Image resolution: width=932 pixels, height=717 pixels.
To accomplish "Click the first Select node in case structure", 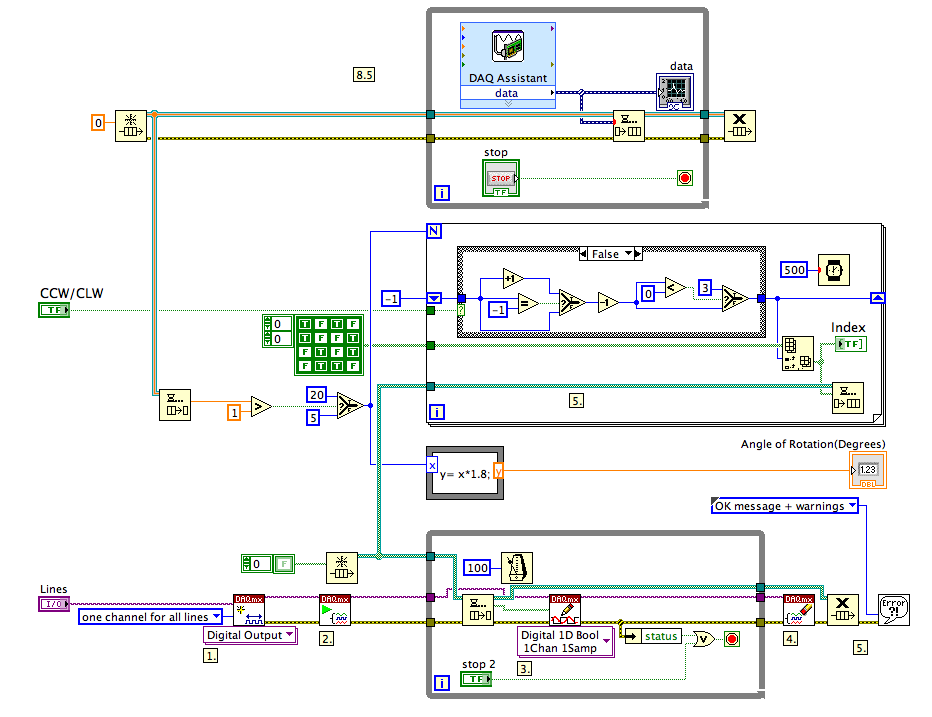I will pyautogui.click(x=572, y=303).
